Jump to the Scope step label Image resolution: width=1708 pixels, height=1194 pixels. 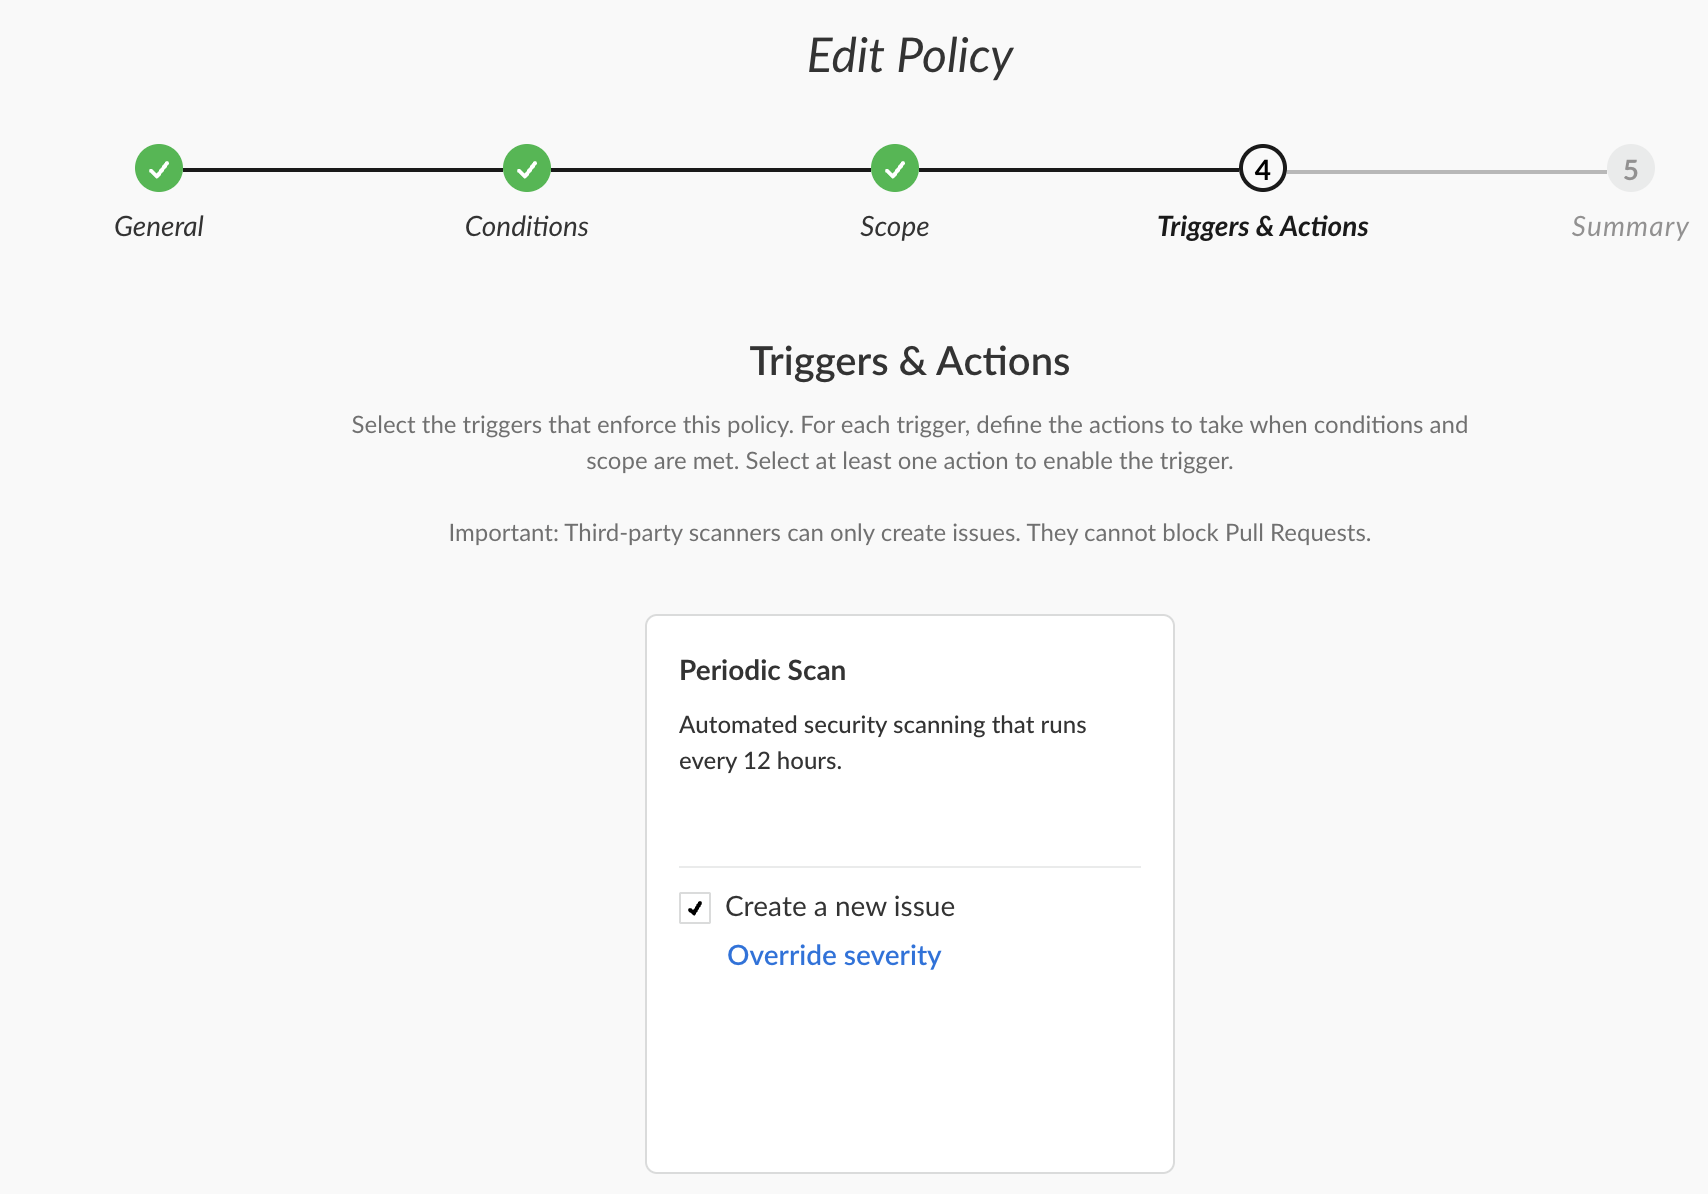coord(895,227)
